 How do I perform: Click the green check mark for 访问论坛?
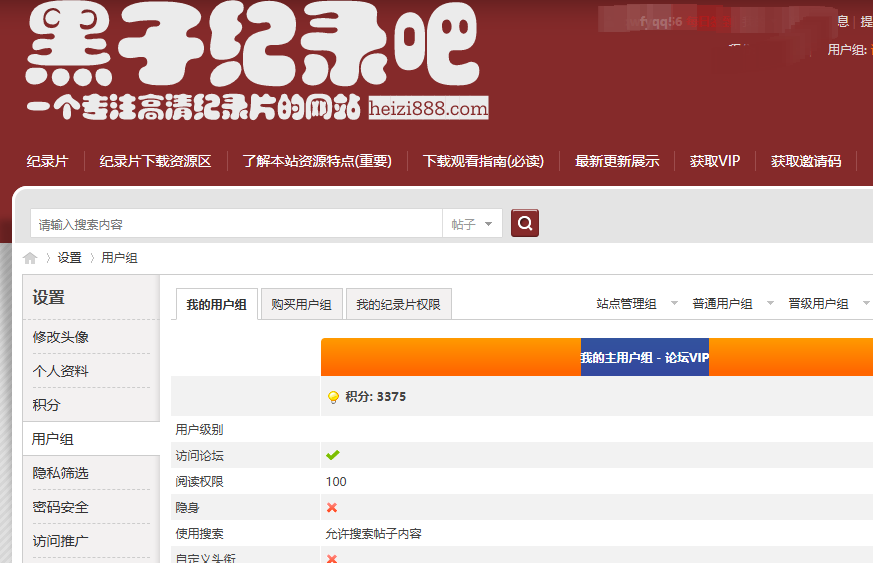333,455
